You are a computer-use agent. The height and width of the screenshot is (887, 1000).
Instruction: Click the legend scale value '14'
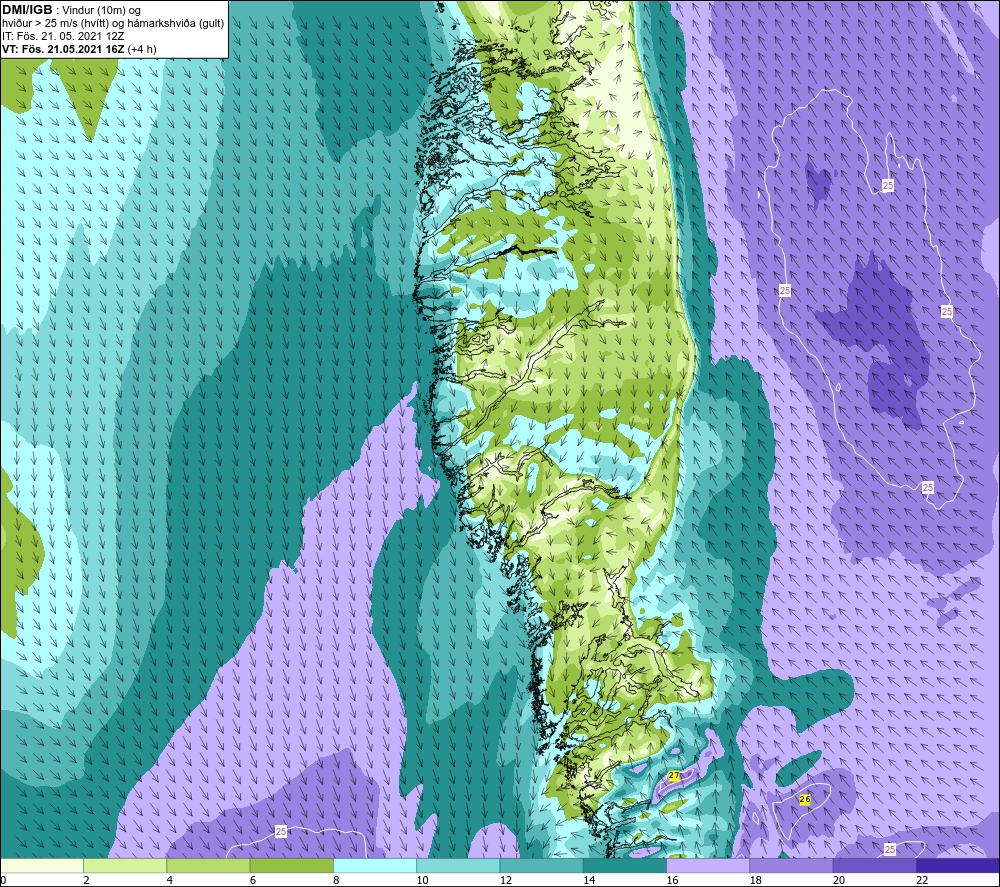coord(589,880)
